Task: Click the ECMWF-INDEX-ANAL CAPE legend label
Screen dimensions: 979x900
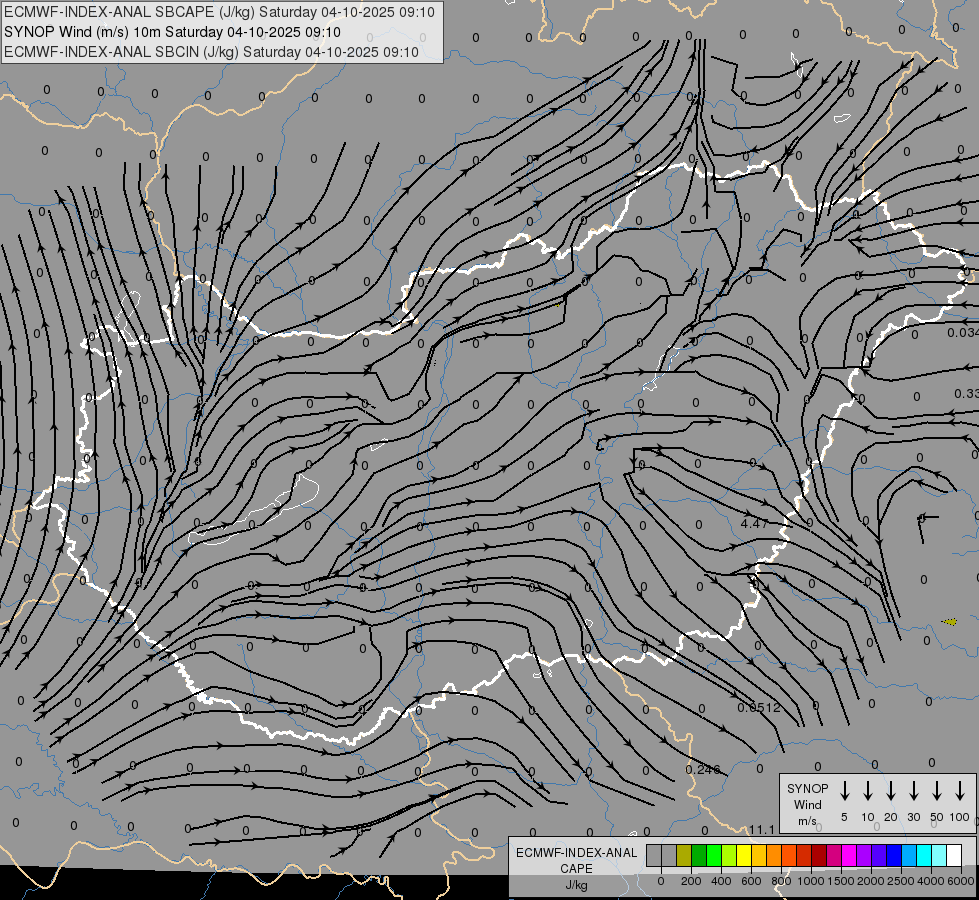Action: click(576, 860)
